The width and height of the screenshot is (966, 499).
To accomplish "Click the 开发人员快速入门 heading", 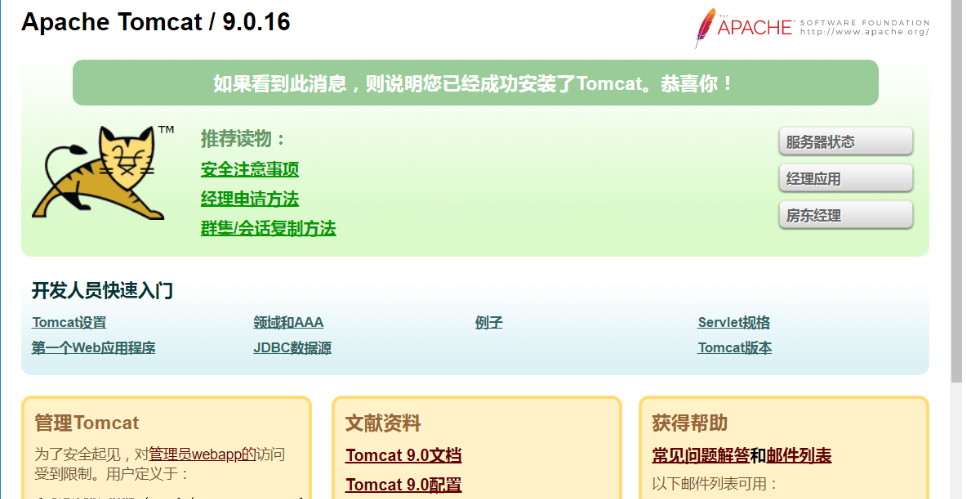I will (102, 290).
